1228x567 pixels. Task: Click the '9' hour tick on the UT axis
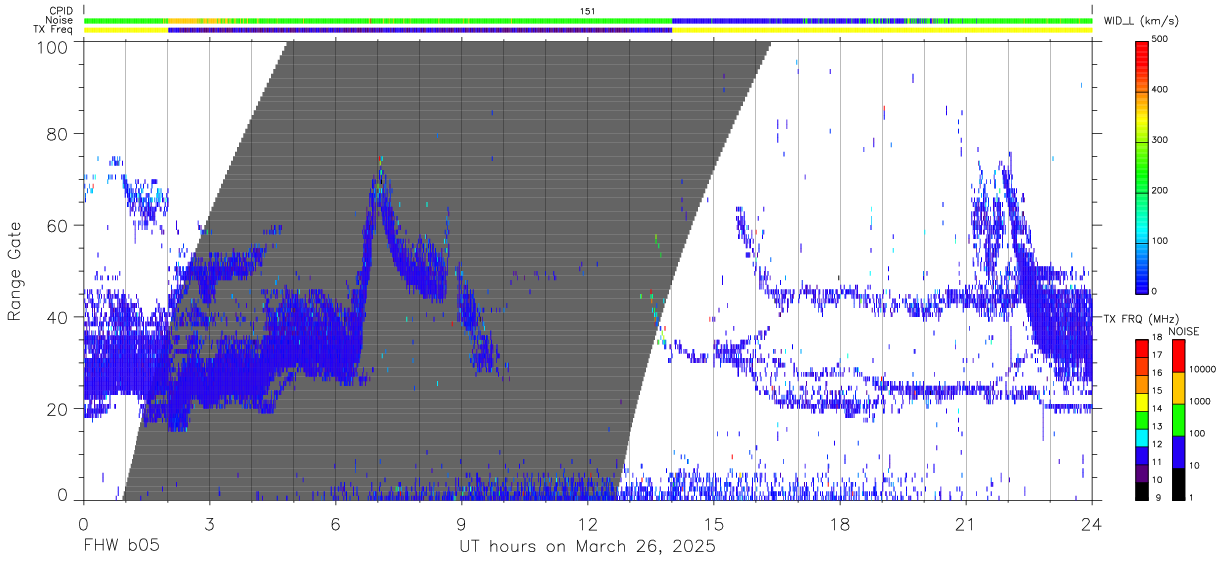pyautogui.click(x=461, y=525)
